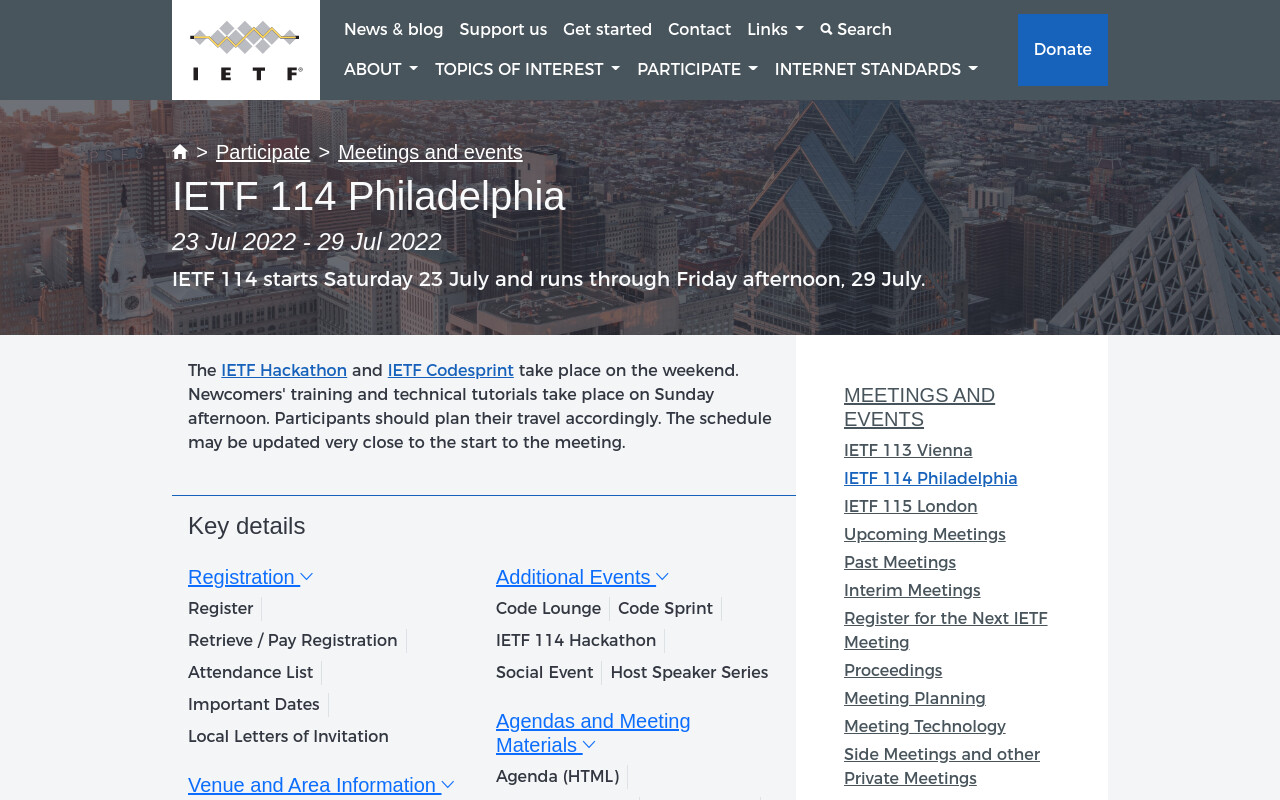
Task: Open the Get started page
Action: point(607,30)
